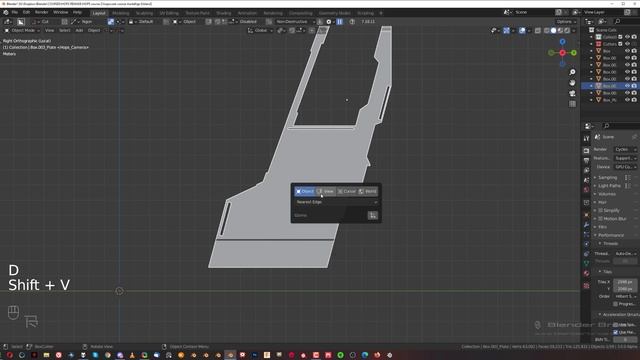Toggle Use Hair BVH checkbox
This screenshot has width=640, height=360.
point(616,332)
